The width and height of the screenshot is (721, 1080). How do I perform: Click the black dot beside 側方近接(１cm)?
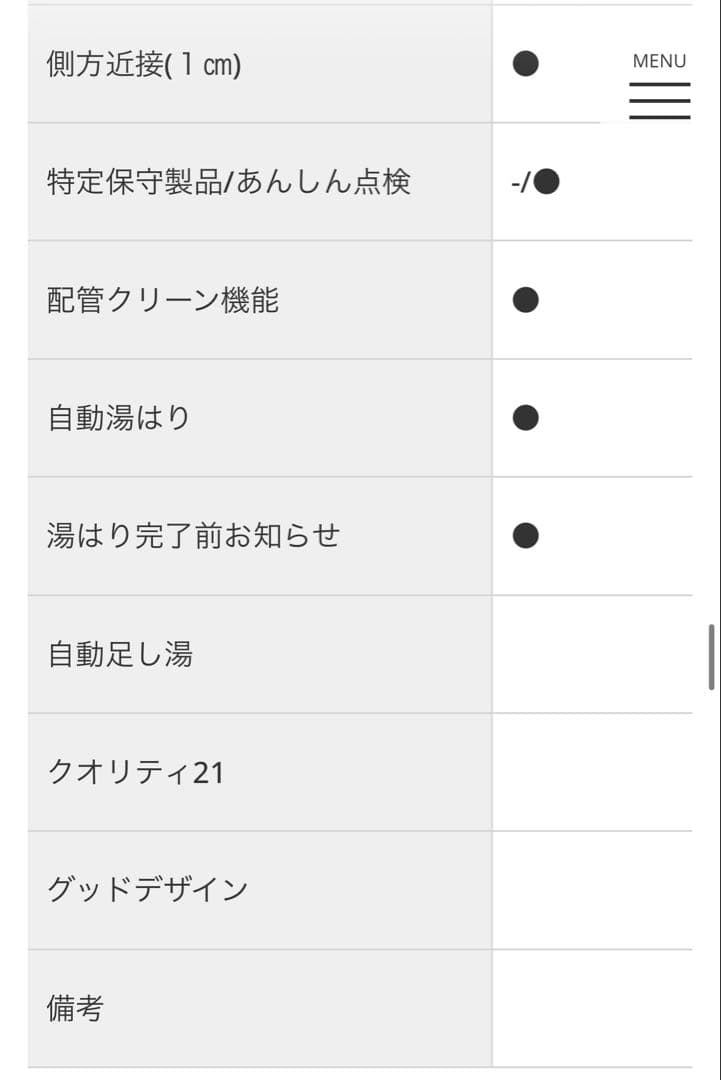coord(524,63)
